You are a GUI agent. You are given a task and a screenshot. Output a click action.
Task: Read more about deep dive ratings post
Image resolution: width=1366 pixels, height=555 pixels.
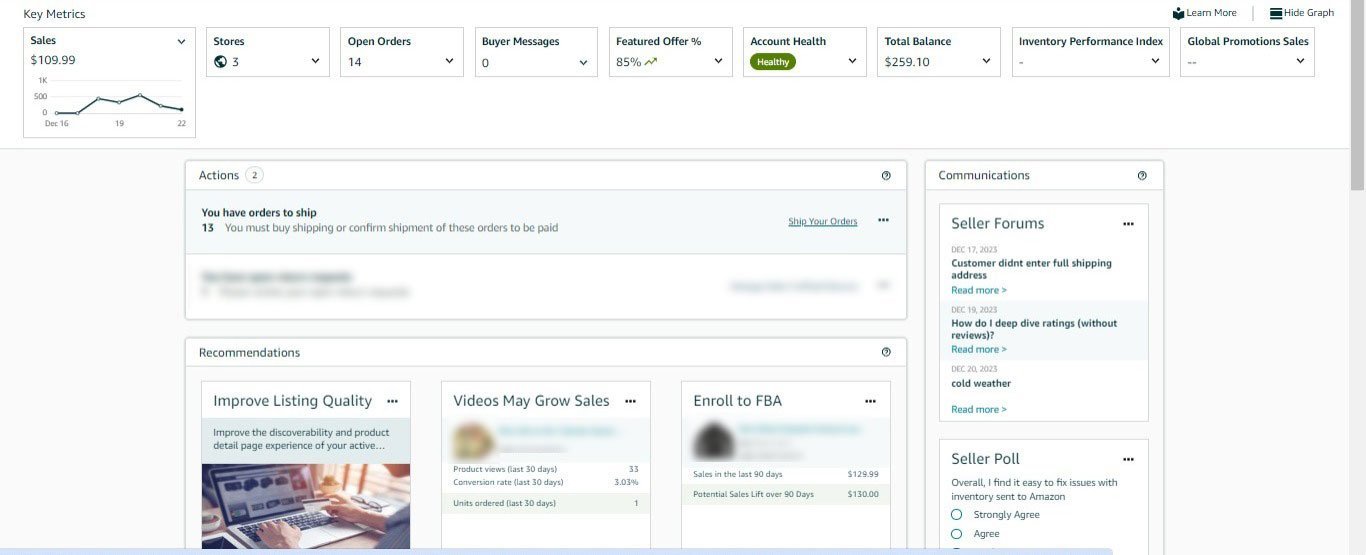coord(978,349)
